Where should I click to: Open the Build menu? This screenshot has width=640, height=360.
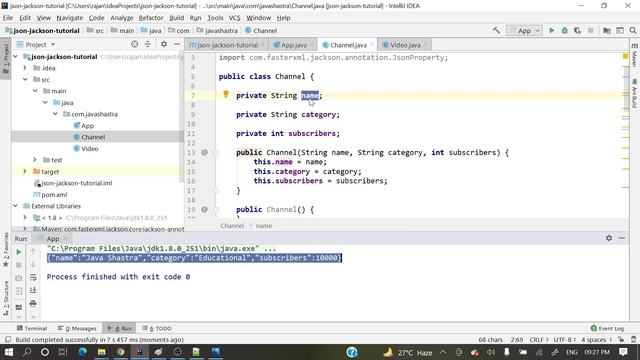pos(176,18)
